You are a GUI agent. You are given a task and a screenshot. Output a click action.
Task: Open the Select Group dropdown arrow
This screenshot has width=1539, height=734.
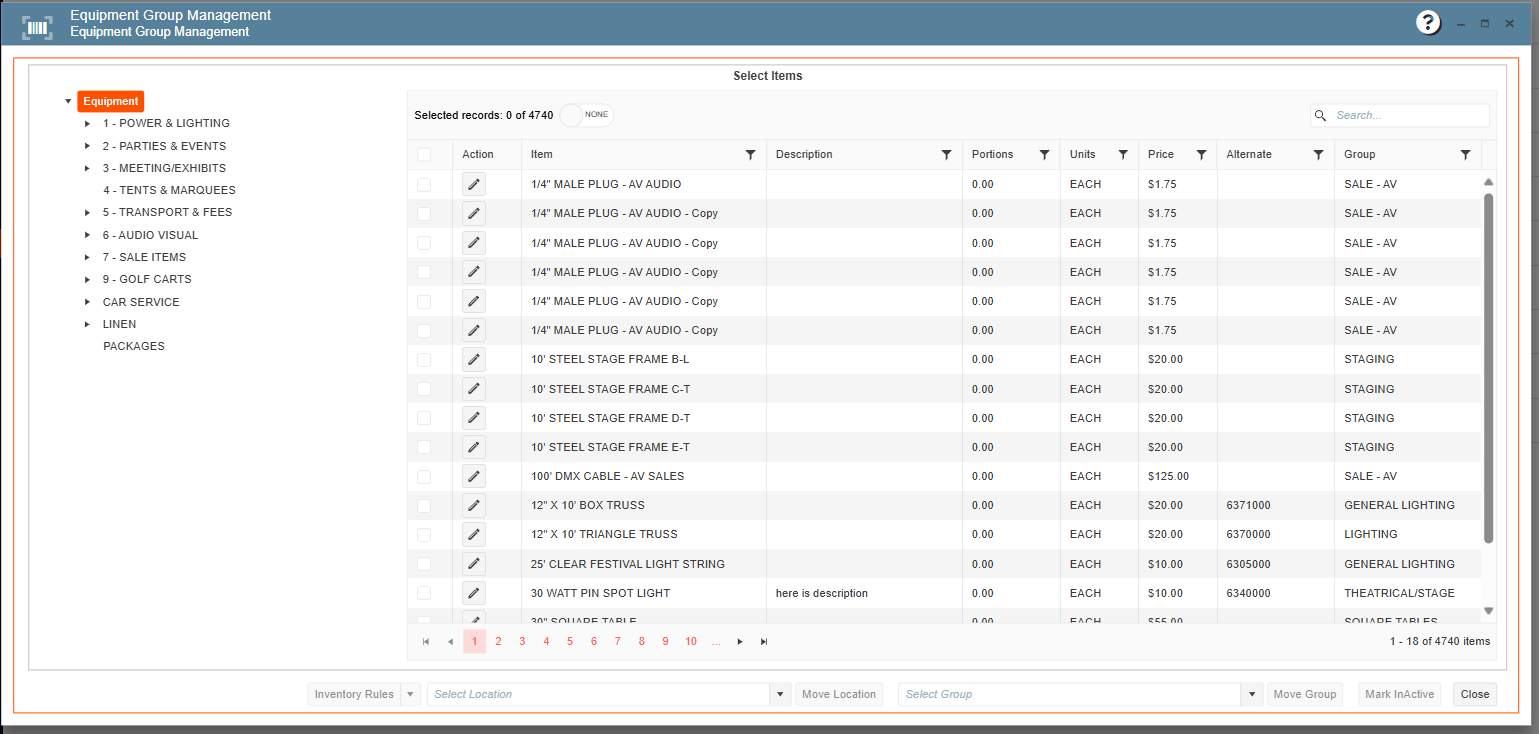(x=1252, y=694)
